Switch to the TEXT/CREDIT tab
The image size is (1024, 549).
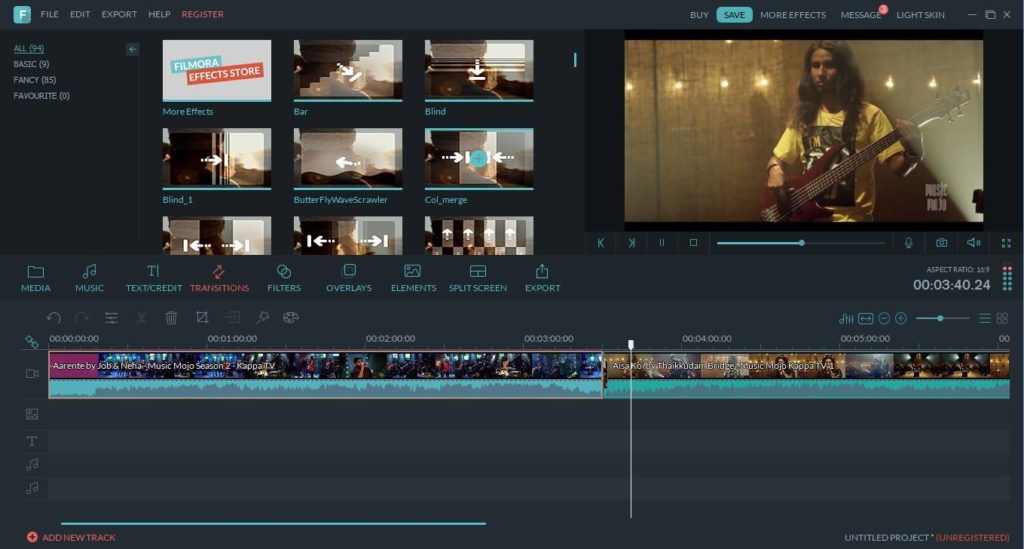click(x=153, y=278)
